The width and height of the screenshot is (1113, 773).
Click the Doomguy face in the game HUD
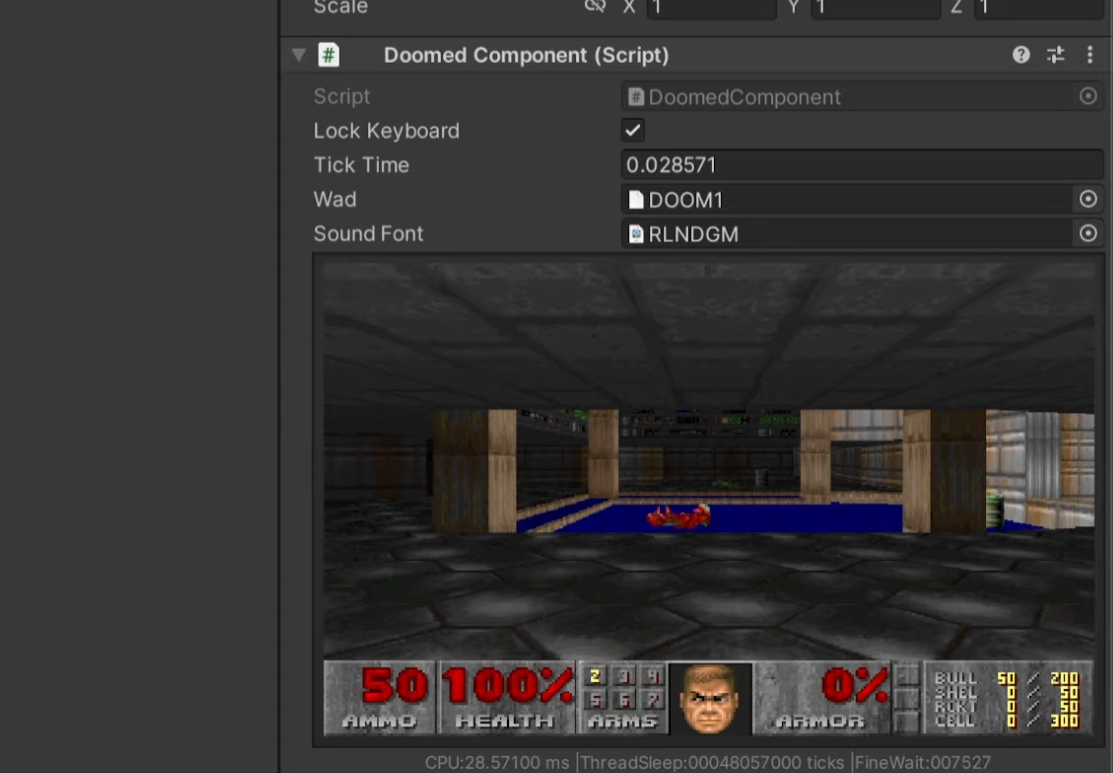pos(710,698)
